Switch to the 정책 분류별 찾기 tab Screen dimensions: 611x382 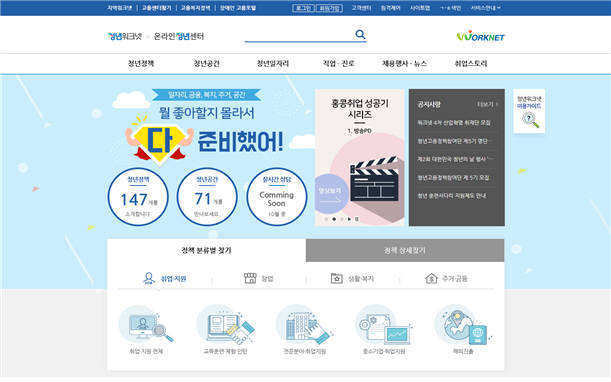coord(207,250)
